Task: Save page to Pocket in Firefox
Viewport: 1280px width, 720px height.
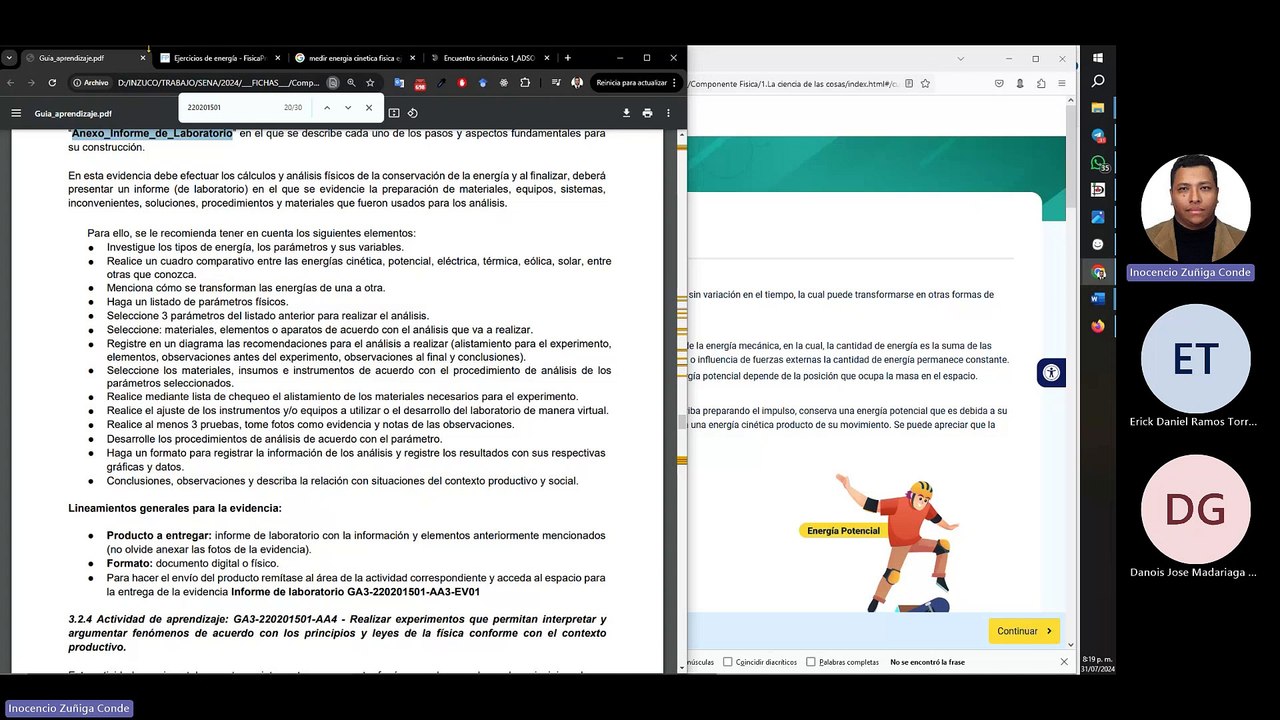Action: [x=999, y=84]
